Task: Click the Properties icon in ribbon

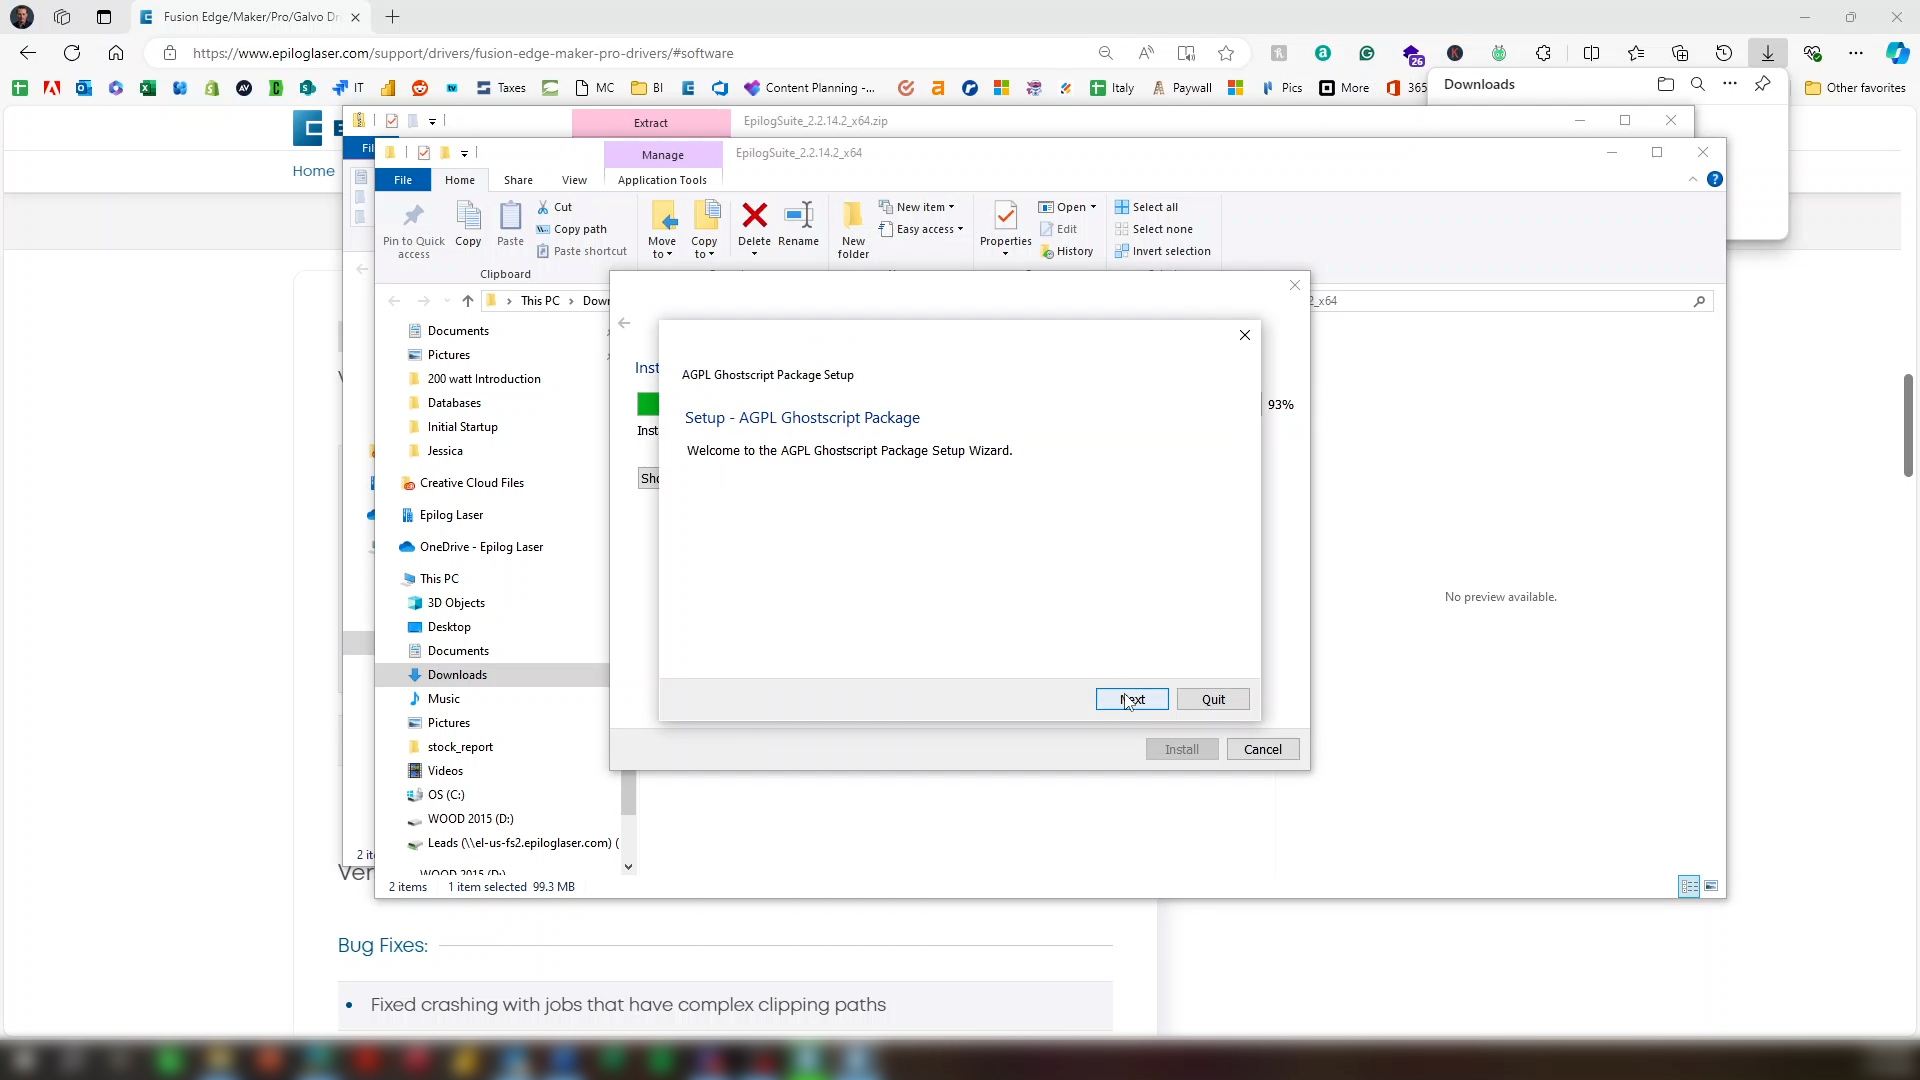Action: pyautogui.click(x=1005, y=216)
